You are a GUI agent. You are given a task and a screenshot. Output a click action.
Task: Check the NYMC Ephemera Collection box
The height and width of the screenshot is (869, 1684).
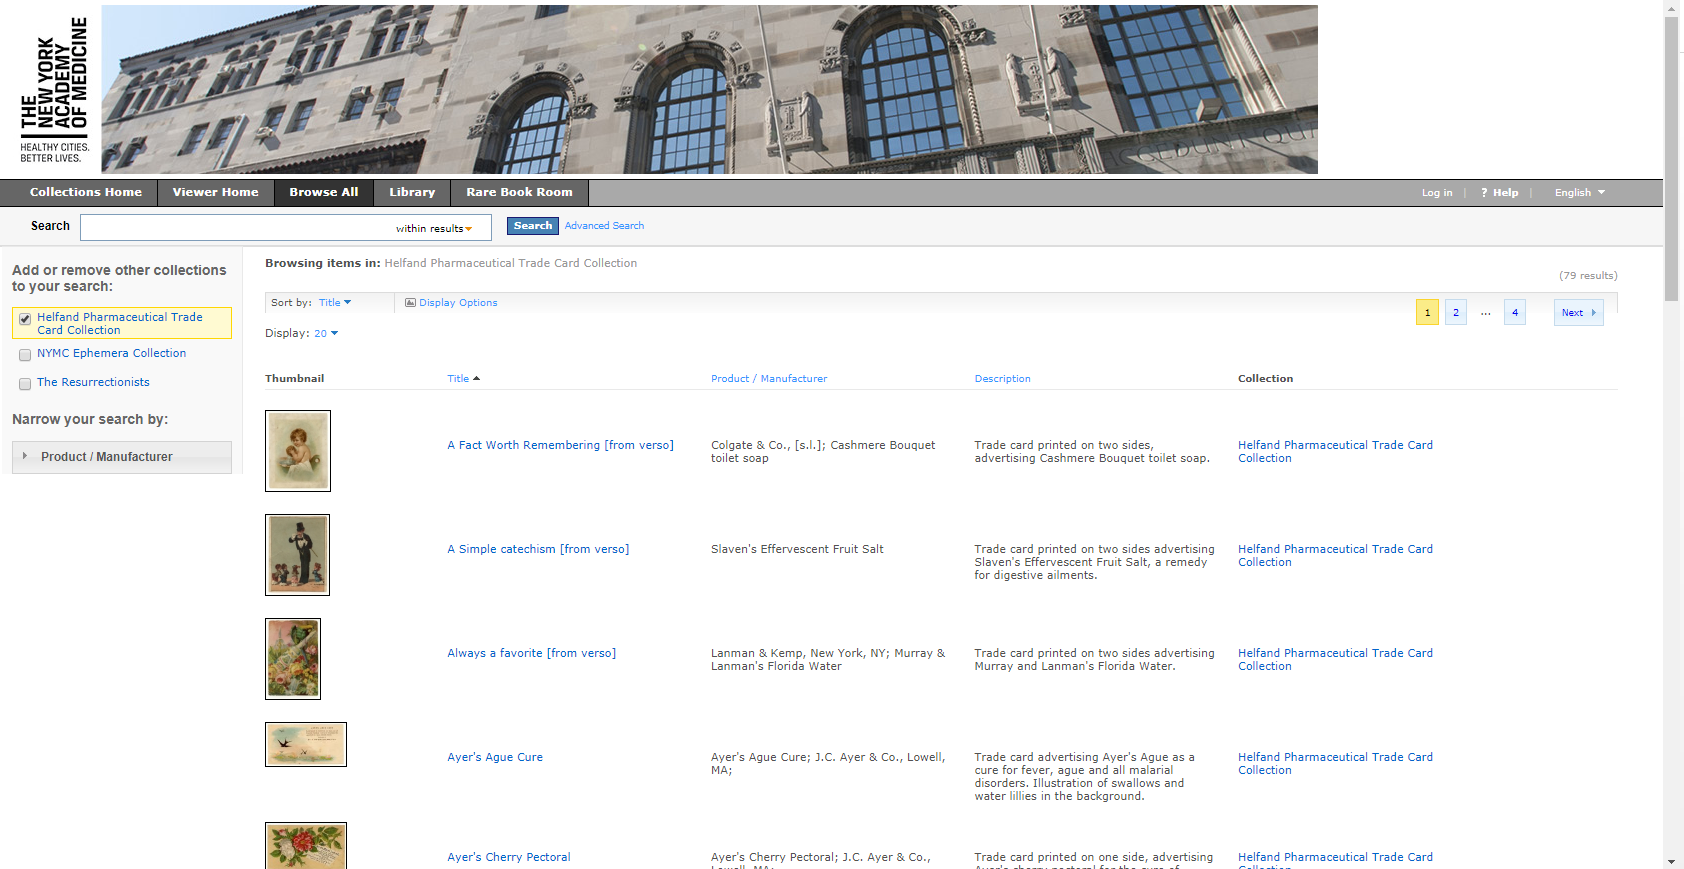(x=25, y=355)
